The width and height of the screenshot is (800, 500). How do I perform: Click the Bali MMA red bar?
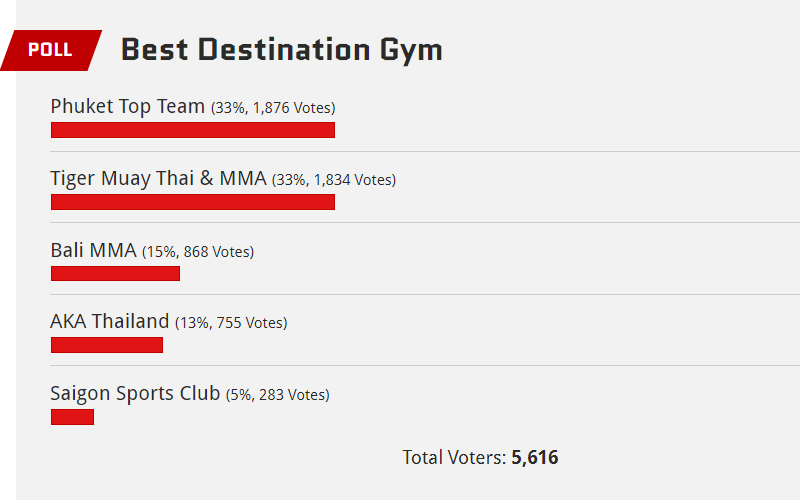coord(115,273)
